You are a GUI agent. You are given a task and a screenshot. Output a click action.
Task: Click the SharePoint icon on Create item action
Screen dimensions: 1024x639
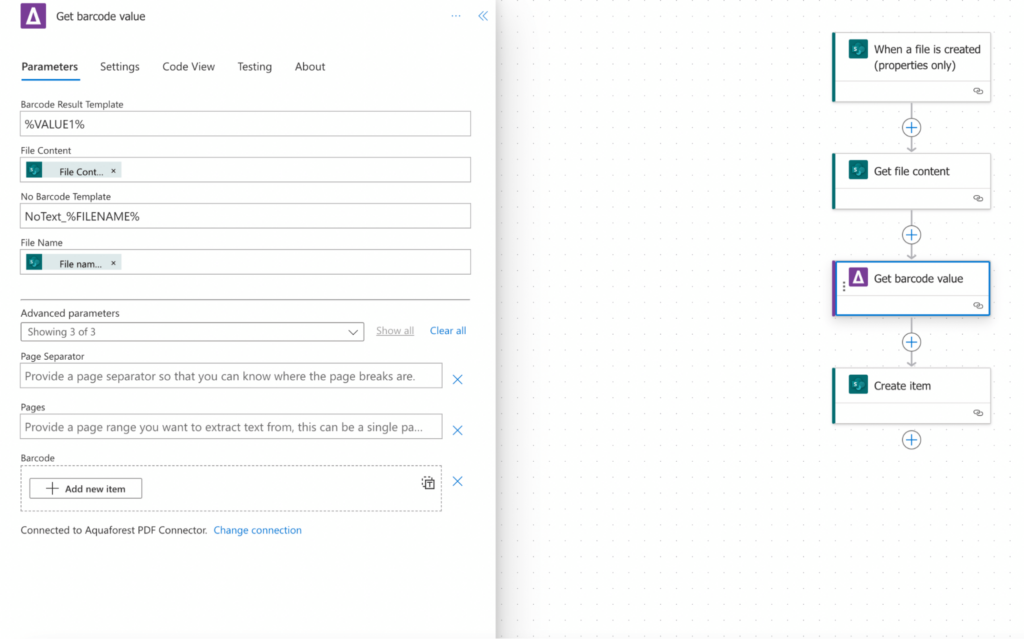click(856, 384)
